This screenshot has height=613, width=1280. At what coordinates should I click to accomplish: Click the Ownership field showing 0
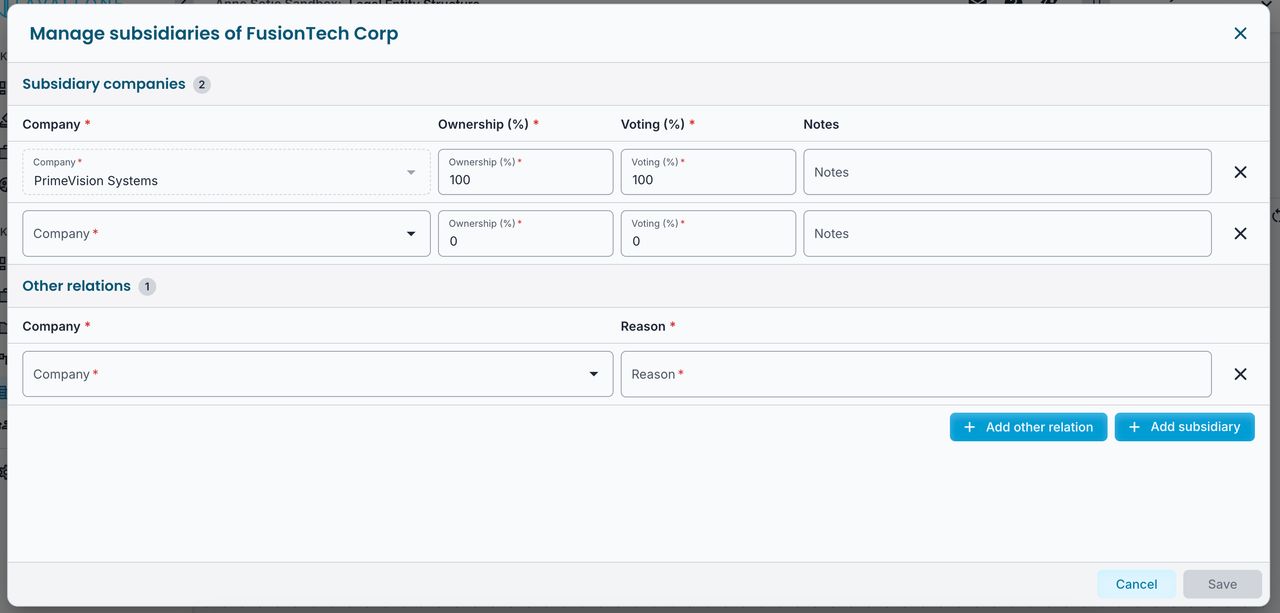tap(525, 233)
